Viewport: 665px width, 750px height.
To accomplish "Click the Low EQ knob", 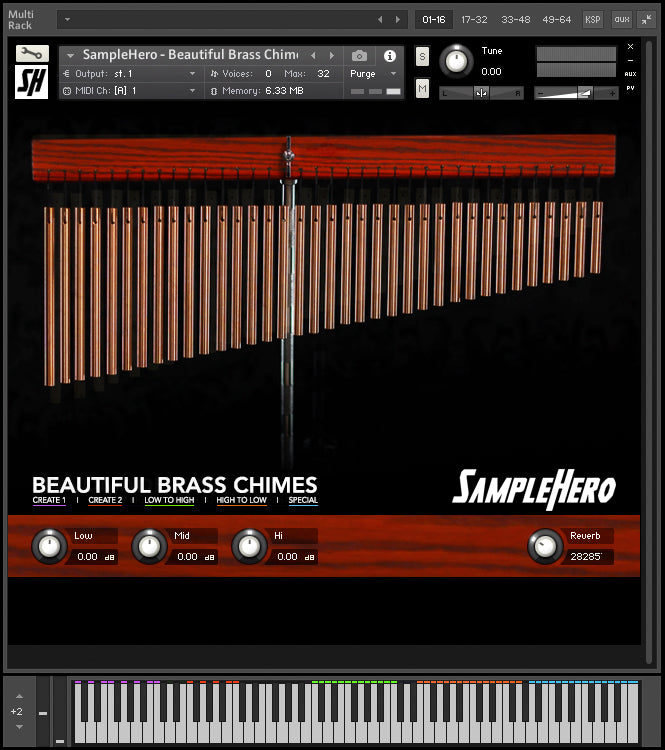I will [49, 546].
